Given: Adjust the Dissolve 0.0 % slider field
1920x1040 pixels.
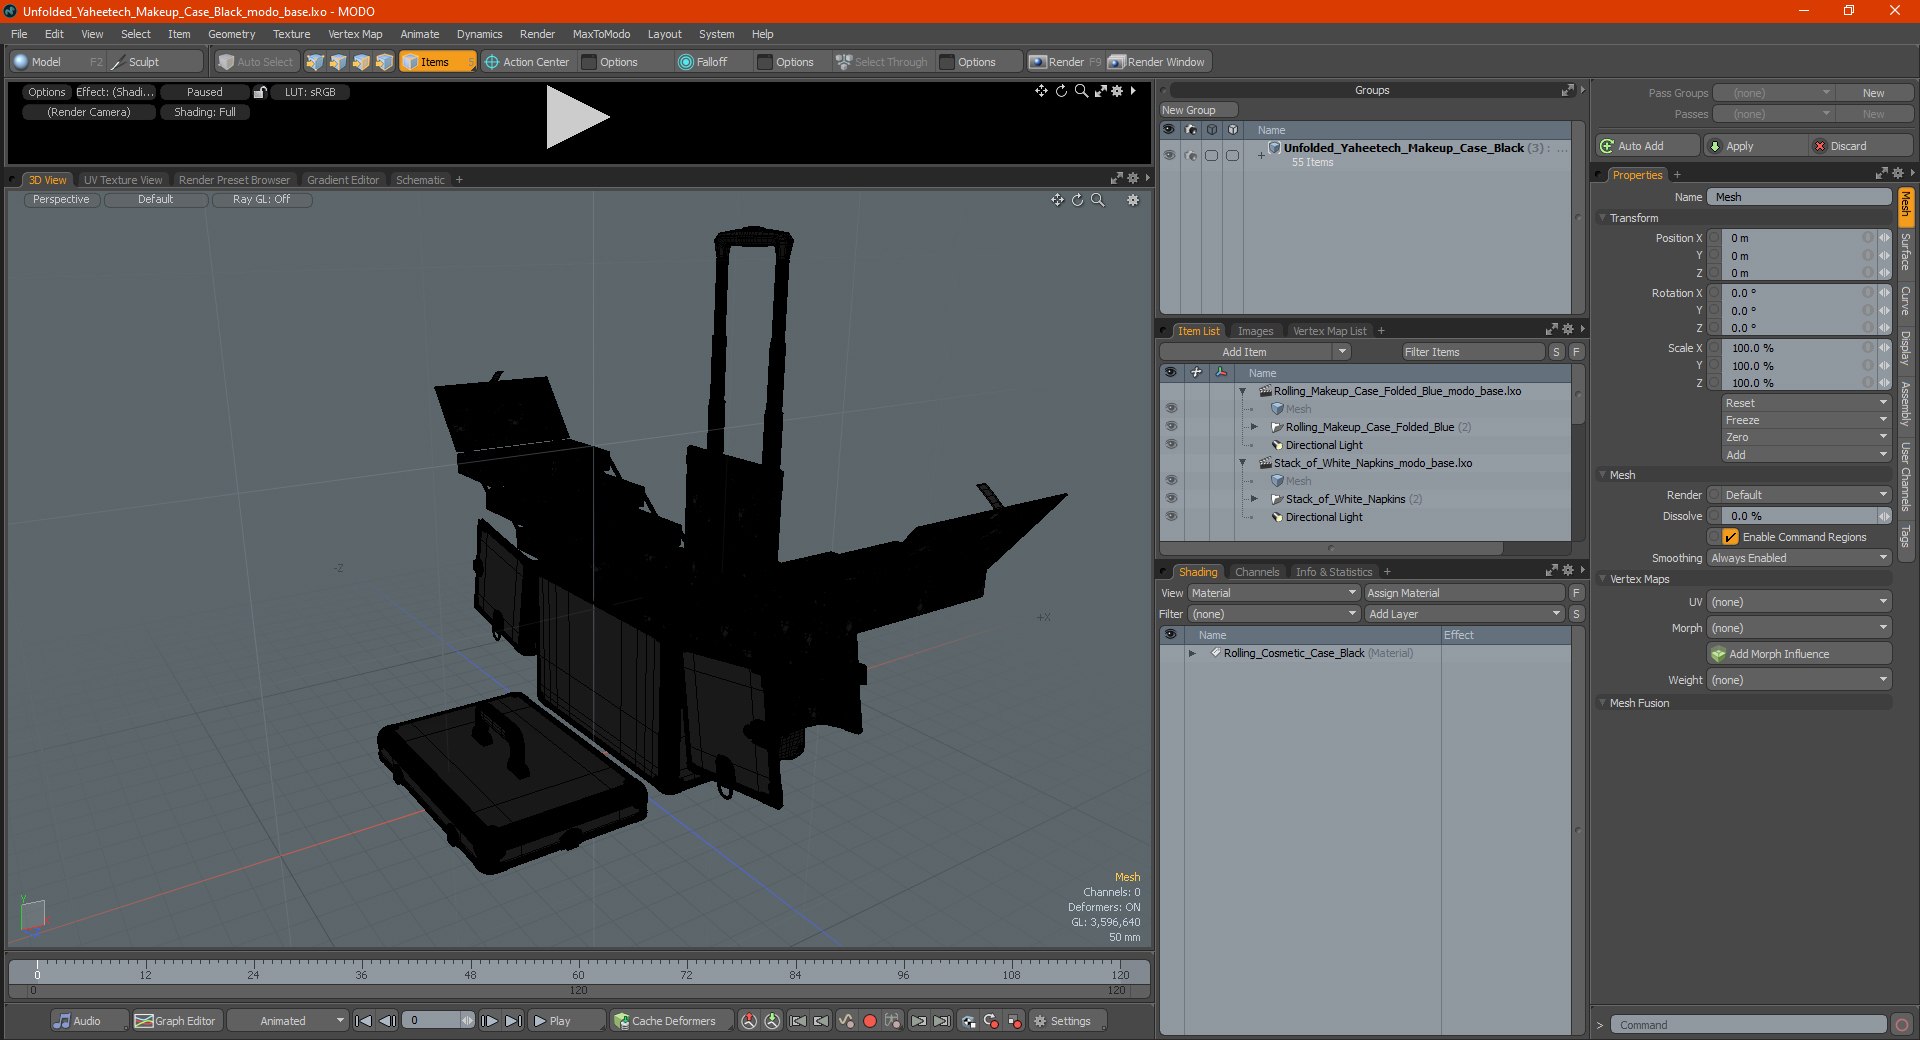Looking at the screenshot, I should (x=1799, y=516).
